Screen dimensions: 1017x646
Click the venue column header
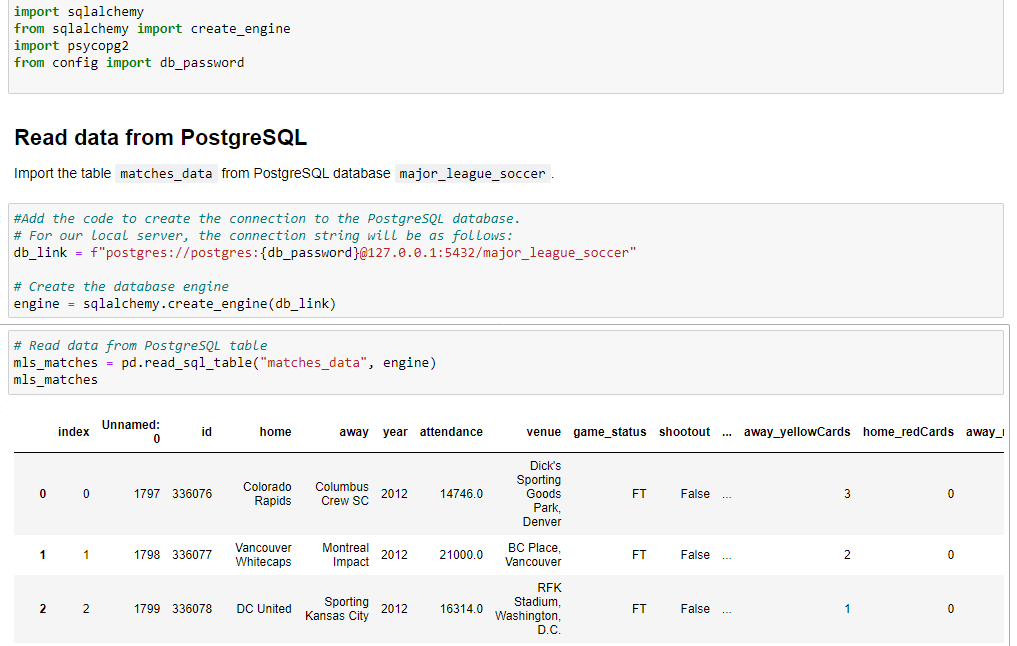[544, 432]
